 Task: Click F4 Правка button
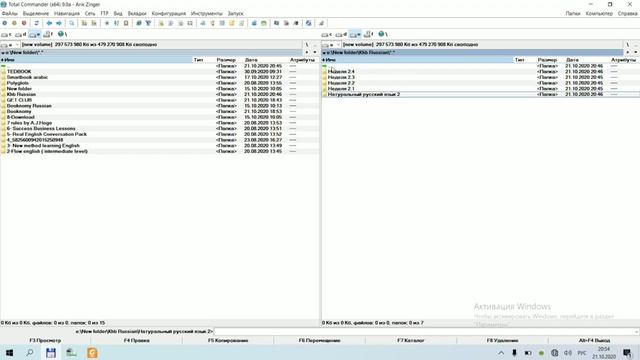tap(137, 340)
